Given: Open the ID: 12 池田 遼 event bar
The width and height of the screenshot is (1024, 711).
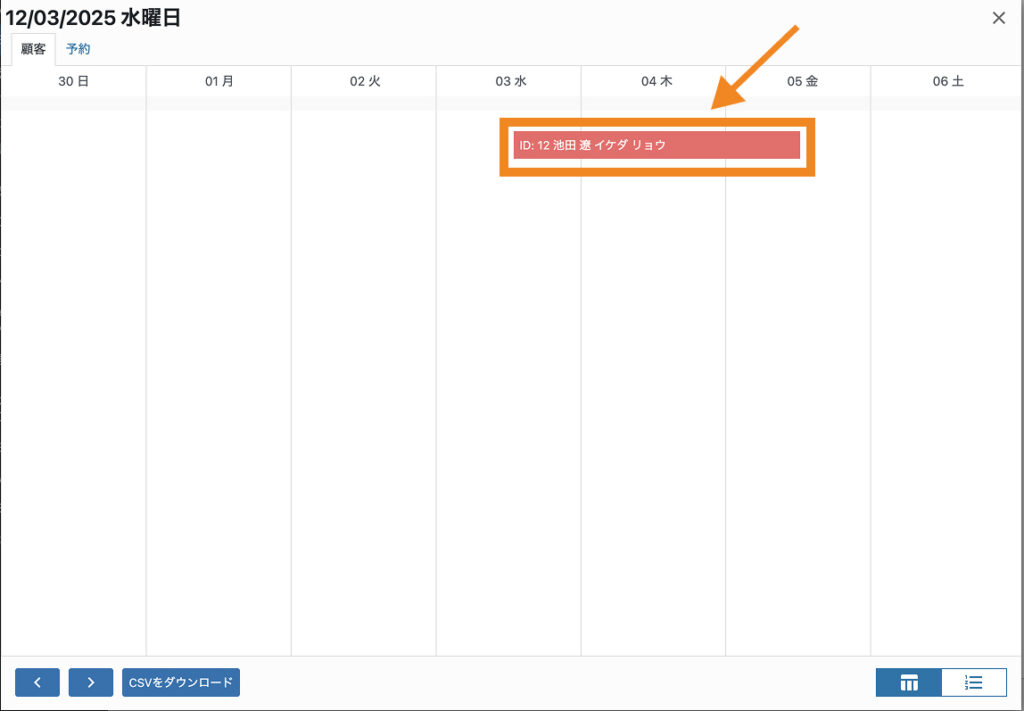Looking at the screenshot, I should click(x=656, y=145).
